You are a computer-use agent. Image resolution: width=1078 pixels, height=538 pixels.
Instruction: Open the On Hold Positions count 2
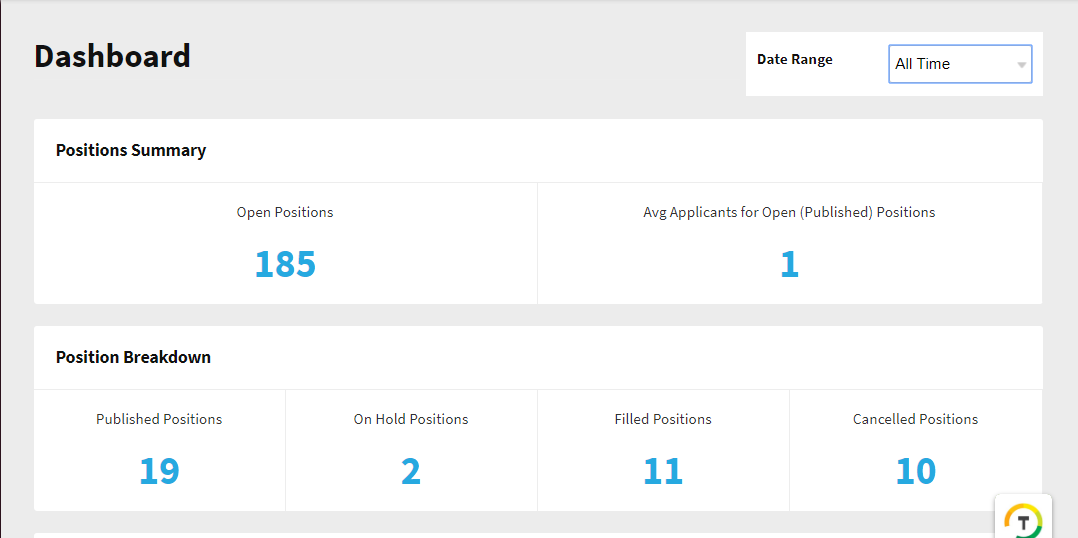(x=411, y=471)
